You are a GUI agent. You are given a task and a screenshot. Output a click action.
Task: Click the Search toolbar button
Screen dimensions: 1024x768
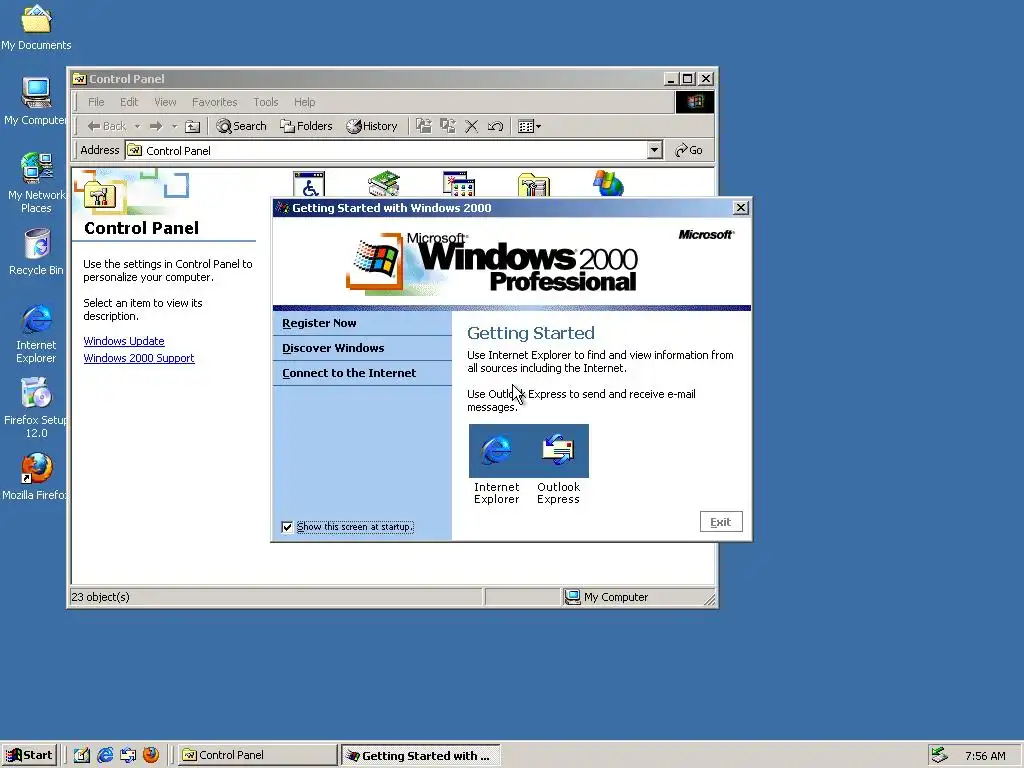click(x=242, y=126)
